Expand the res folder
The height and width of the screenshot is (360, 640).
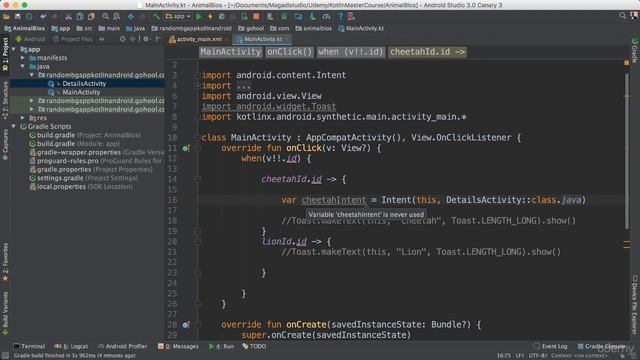pos(23,118)
